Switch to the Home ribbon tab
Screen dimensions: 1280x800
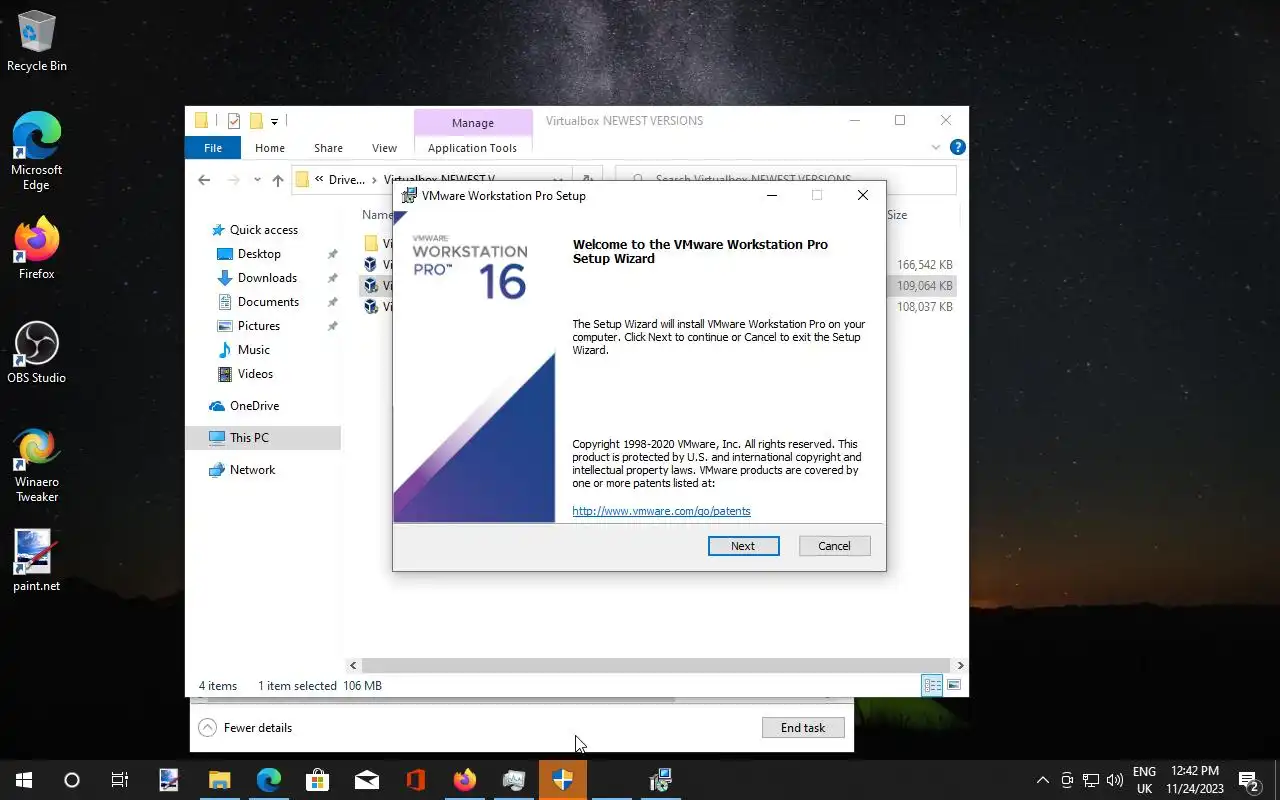click(x=270, y=148)
